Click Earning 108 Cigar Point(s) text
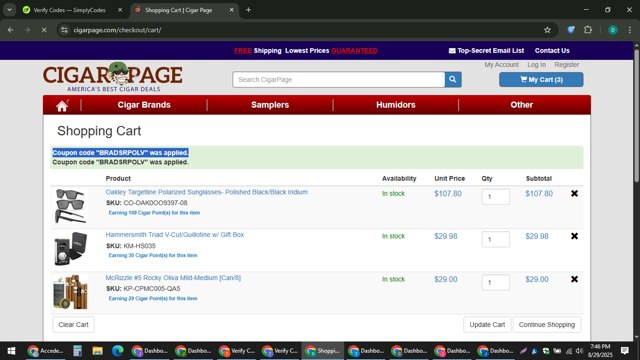The image size is (640, 360). point(154,213)
